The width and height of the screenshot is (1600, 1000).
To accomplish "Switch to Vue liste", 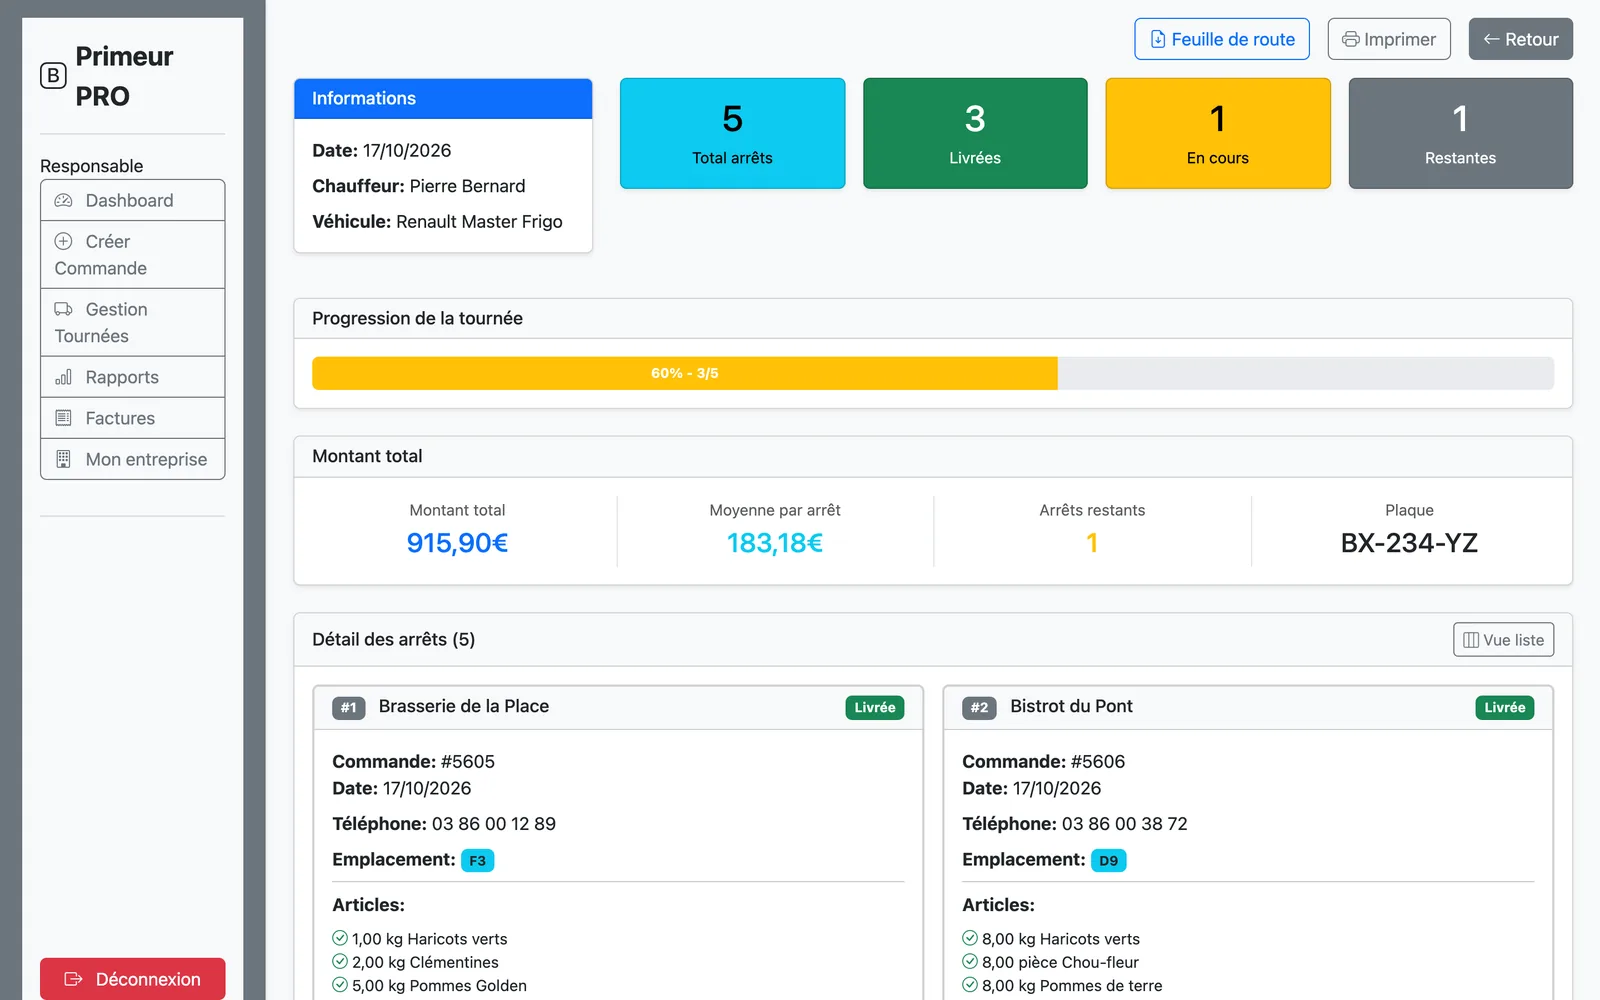I will point(1503,640).
